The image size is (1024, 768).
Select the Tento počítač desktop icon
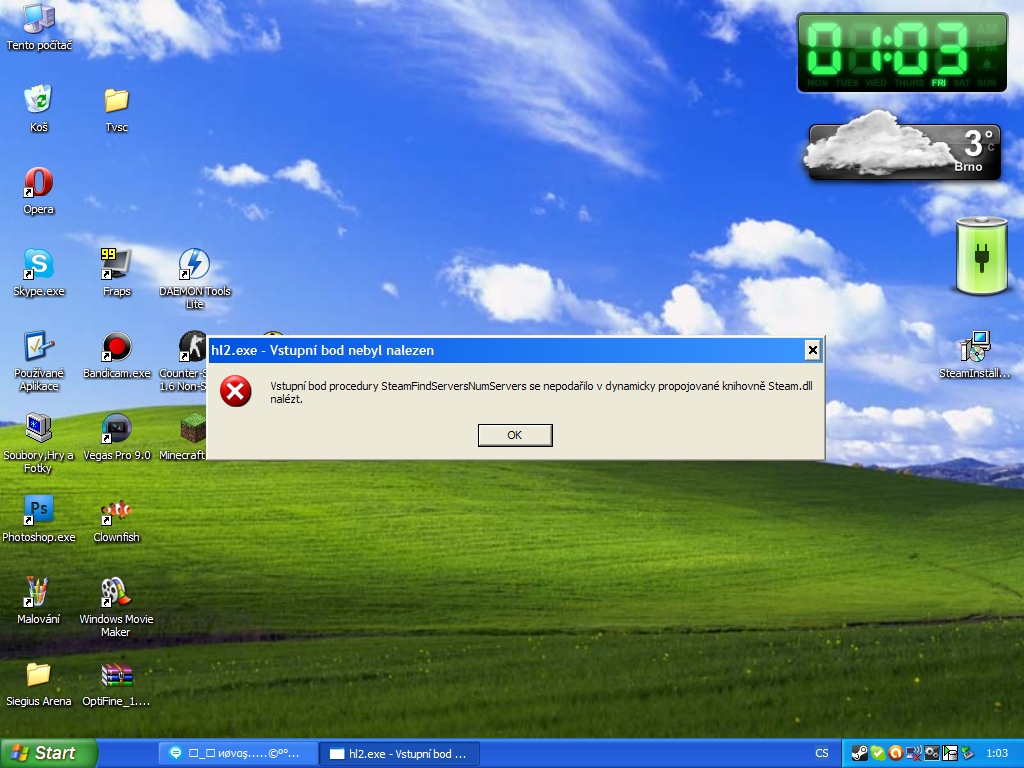[x=39, y=27]
